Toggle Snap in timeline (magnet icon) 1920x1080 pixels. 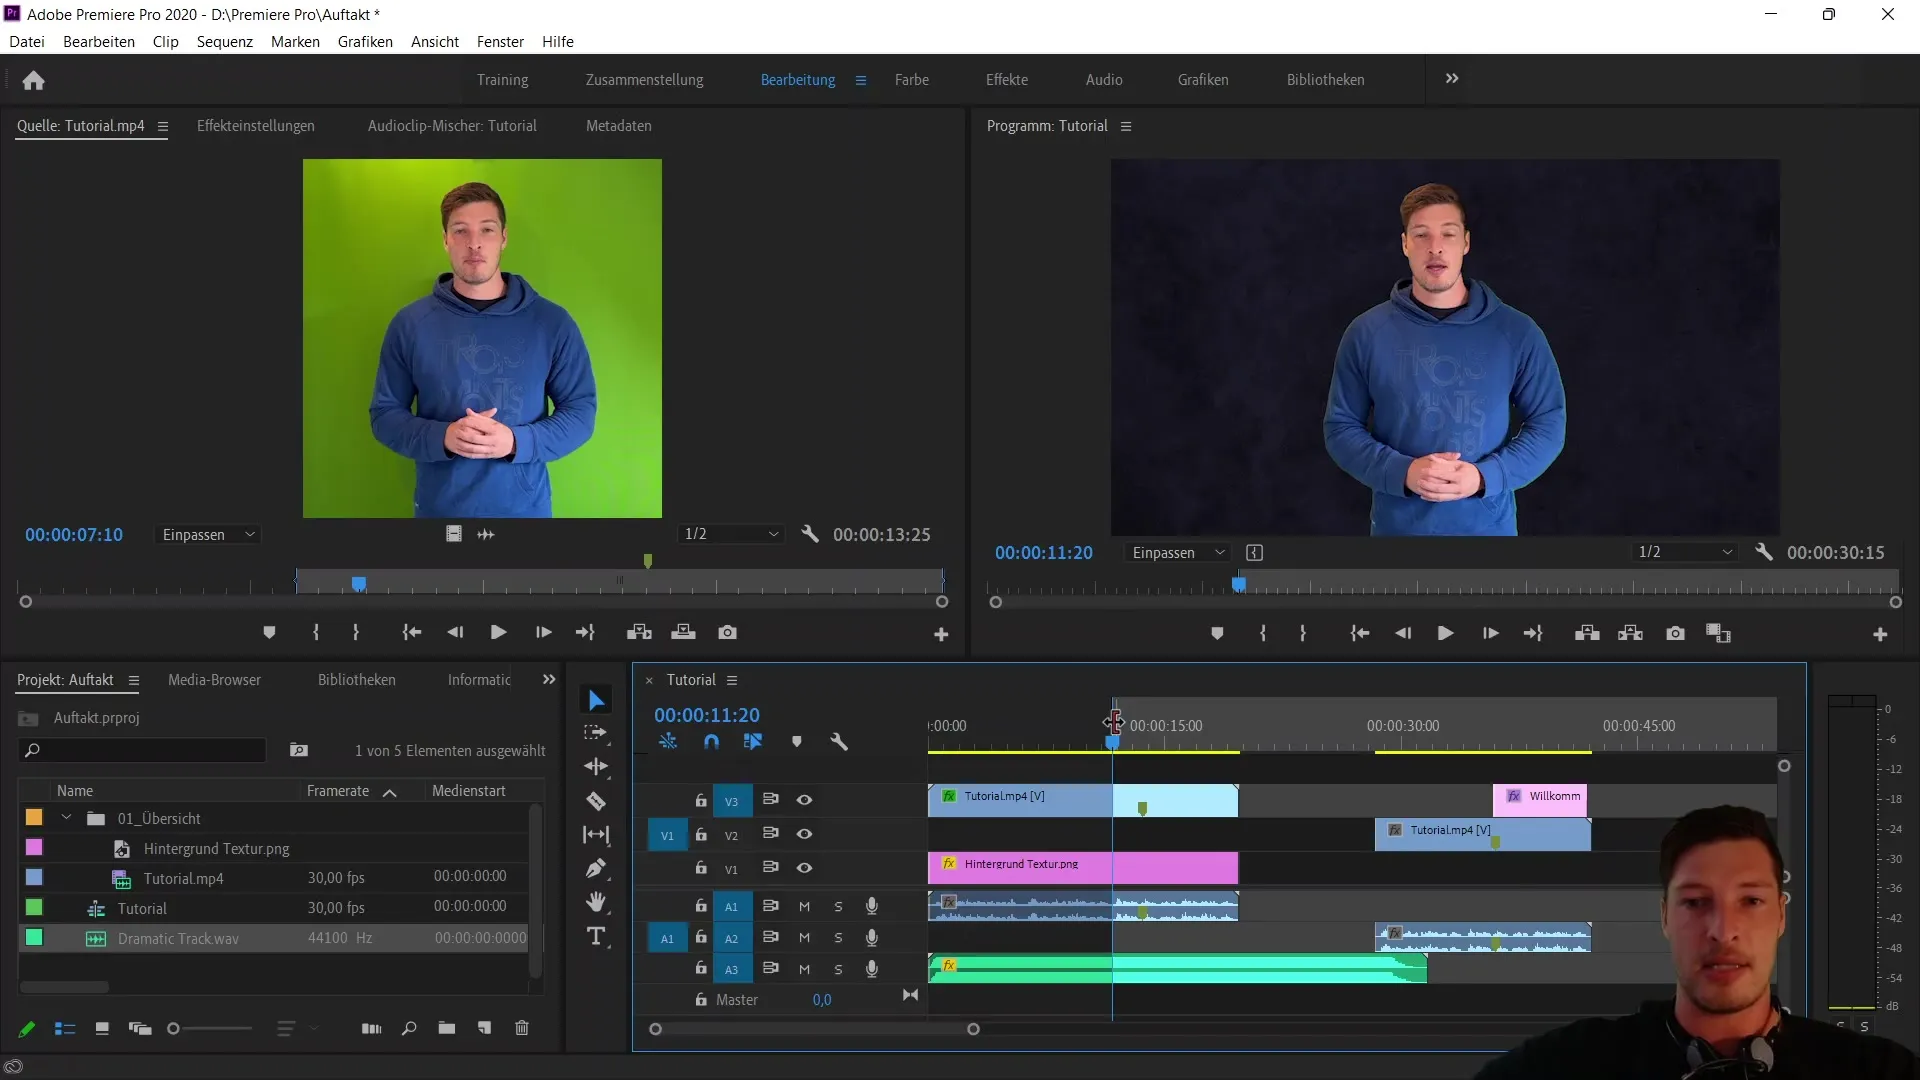click(711, 741)
